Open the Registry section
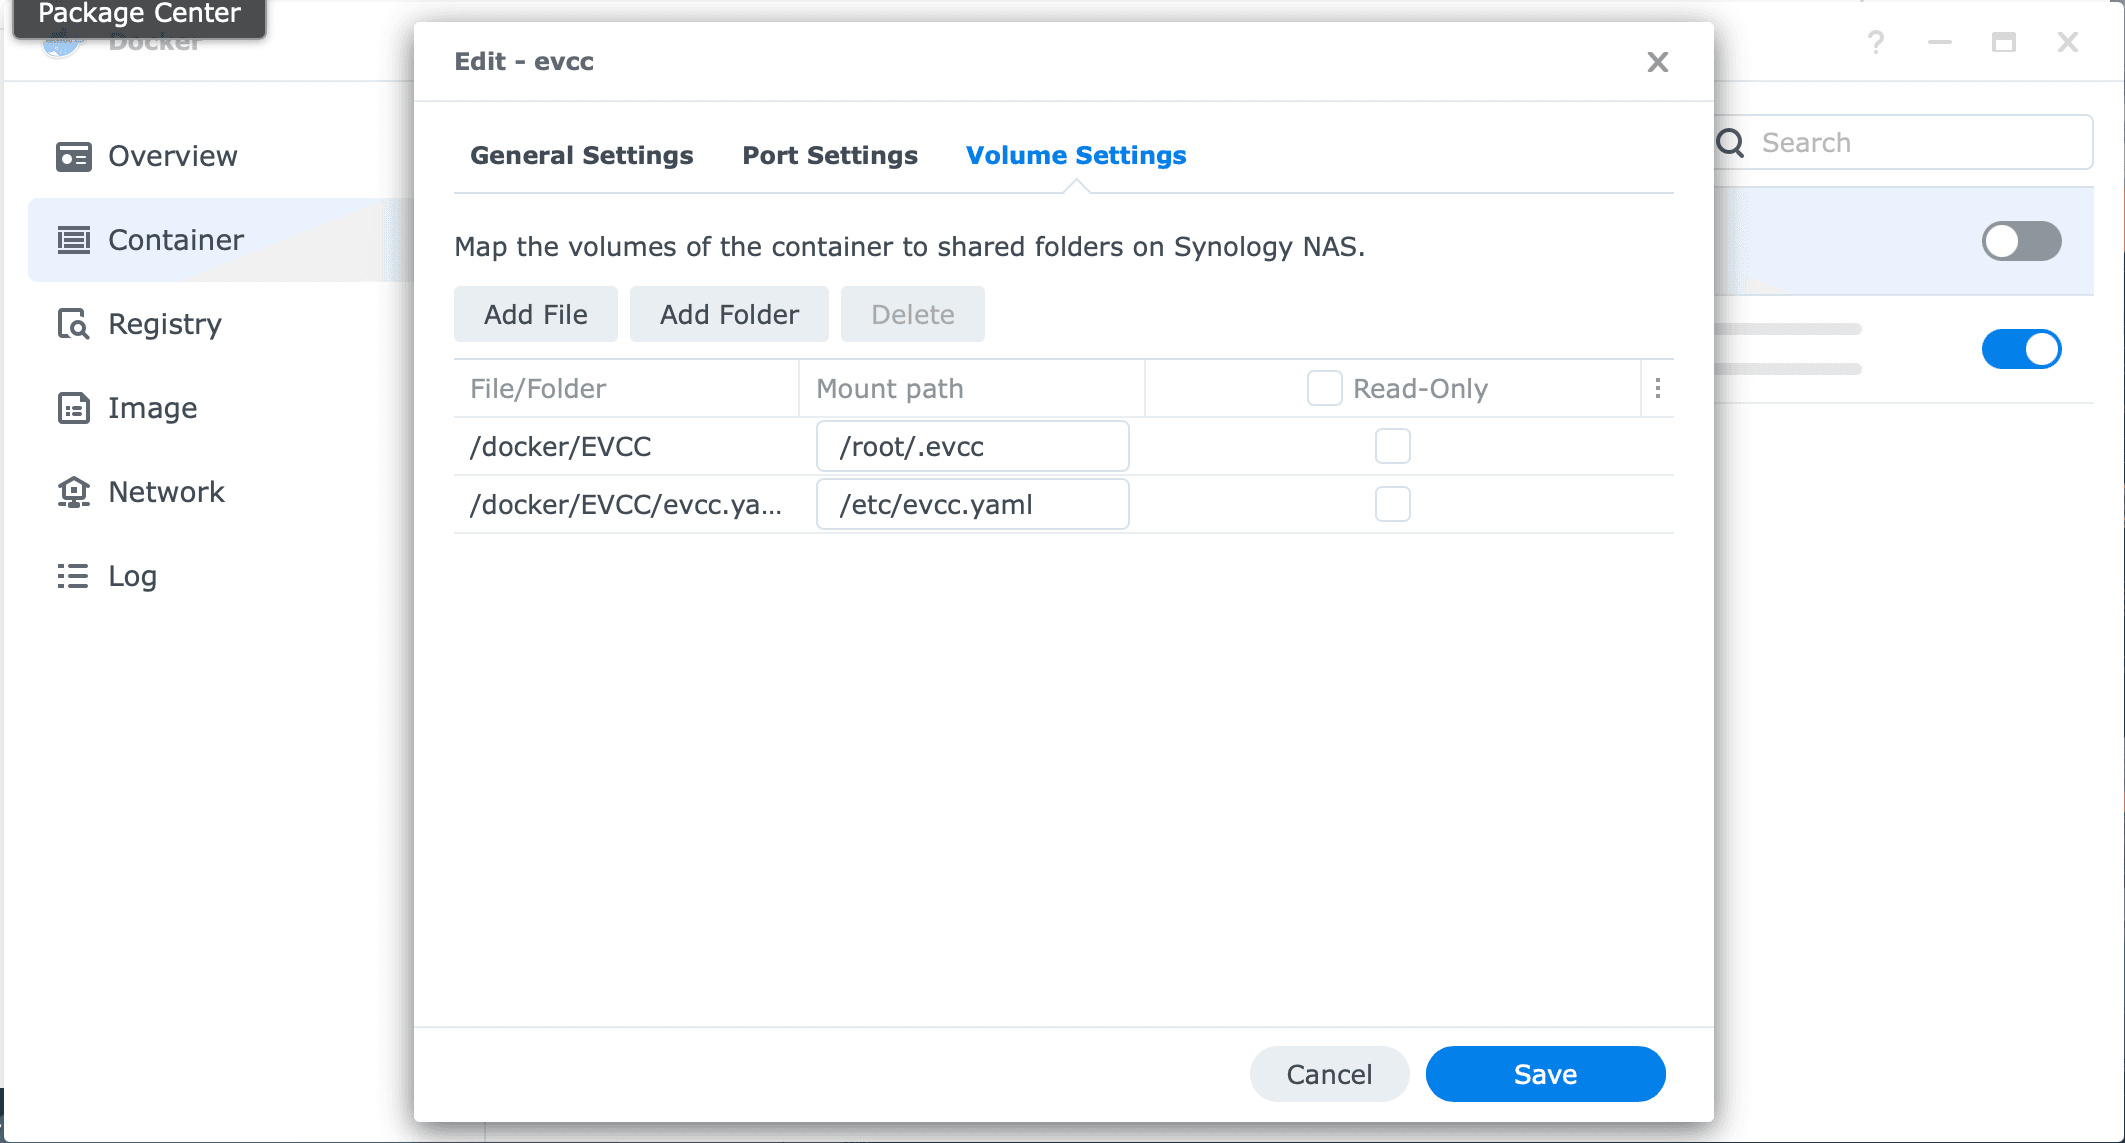 pos(164,323)
